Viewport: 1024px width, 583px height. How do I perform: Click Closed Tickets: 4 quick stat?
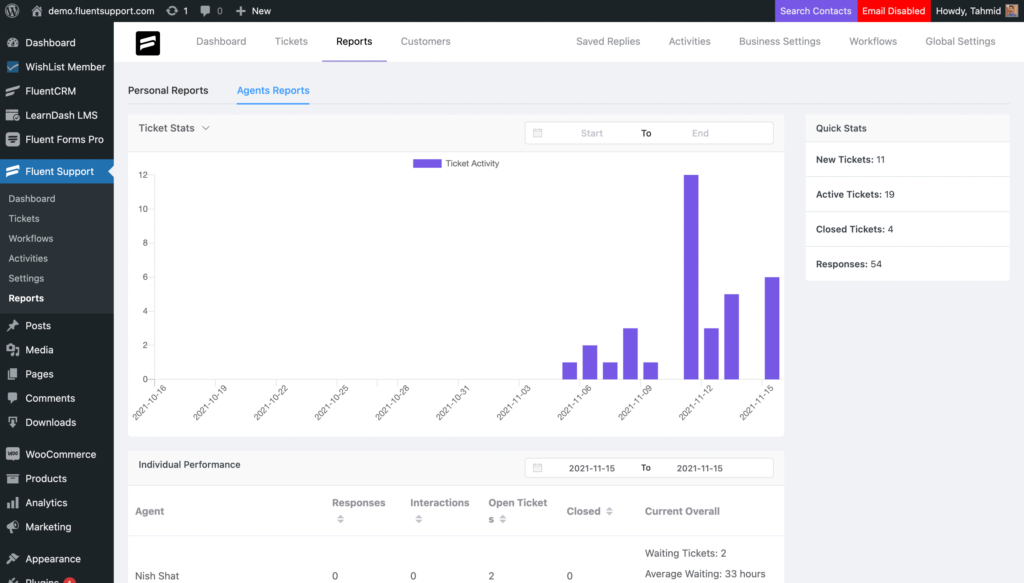point(908,229)
